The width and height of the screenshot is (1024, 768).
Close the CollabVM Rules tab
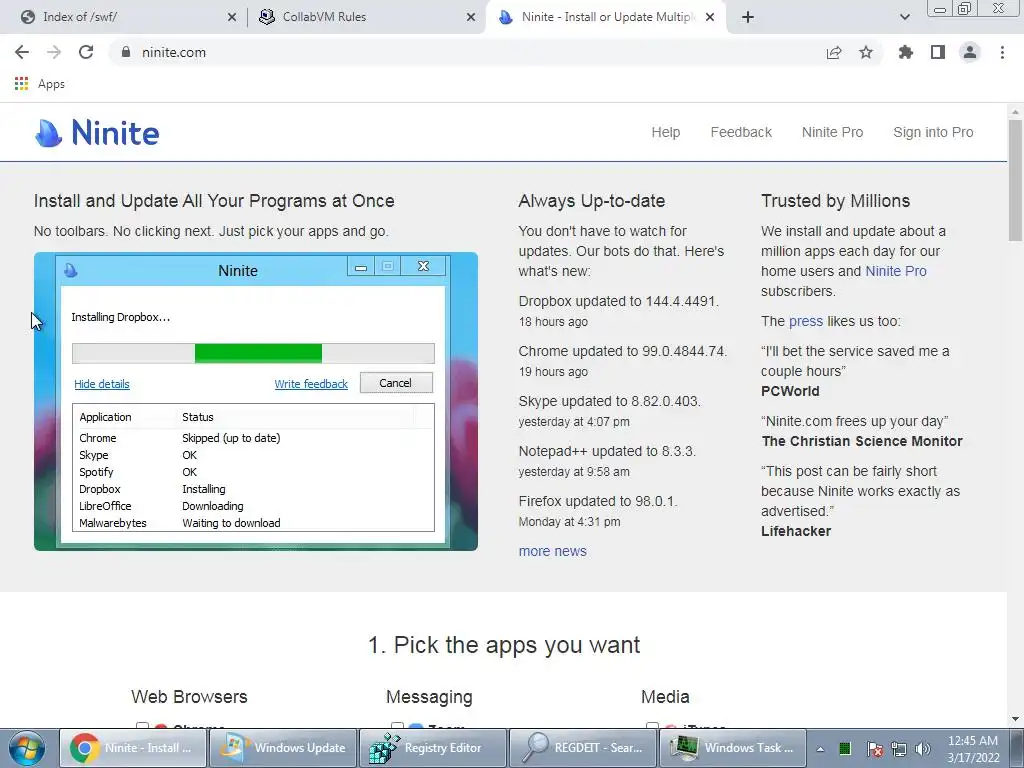(471, 17)
